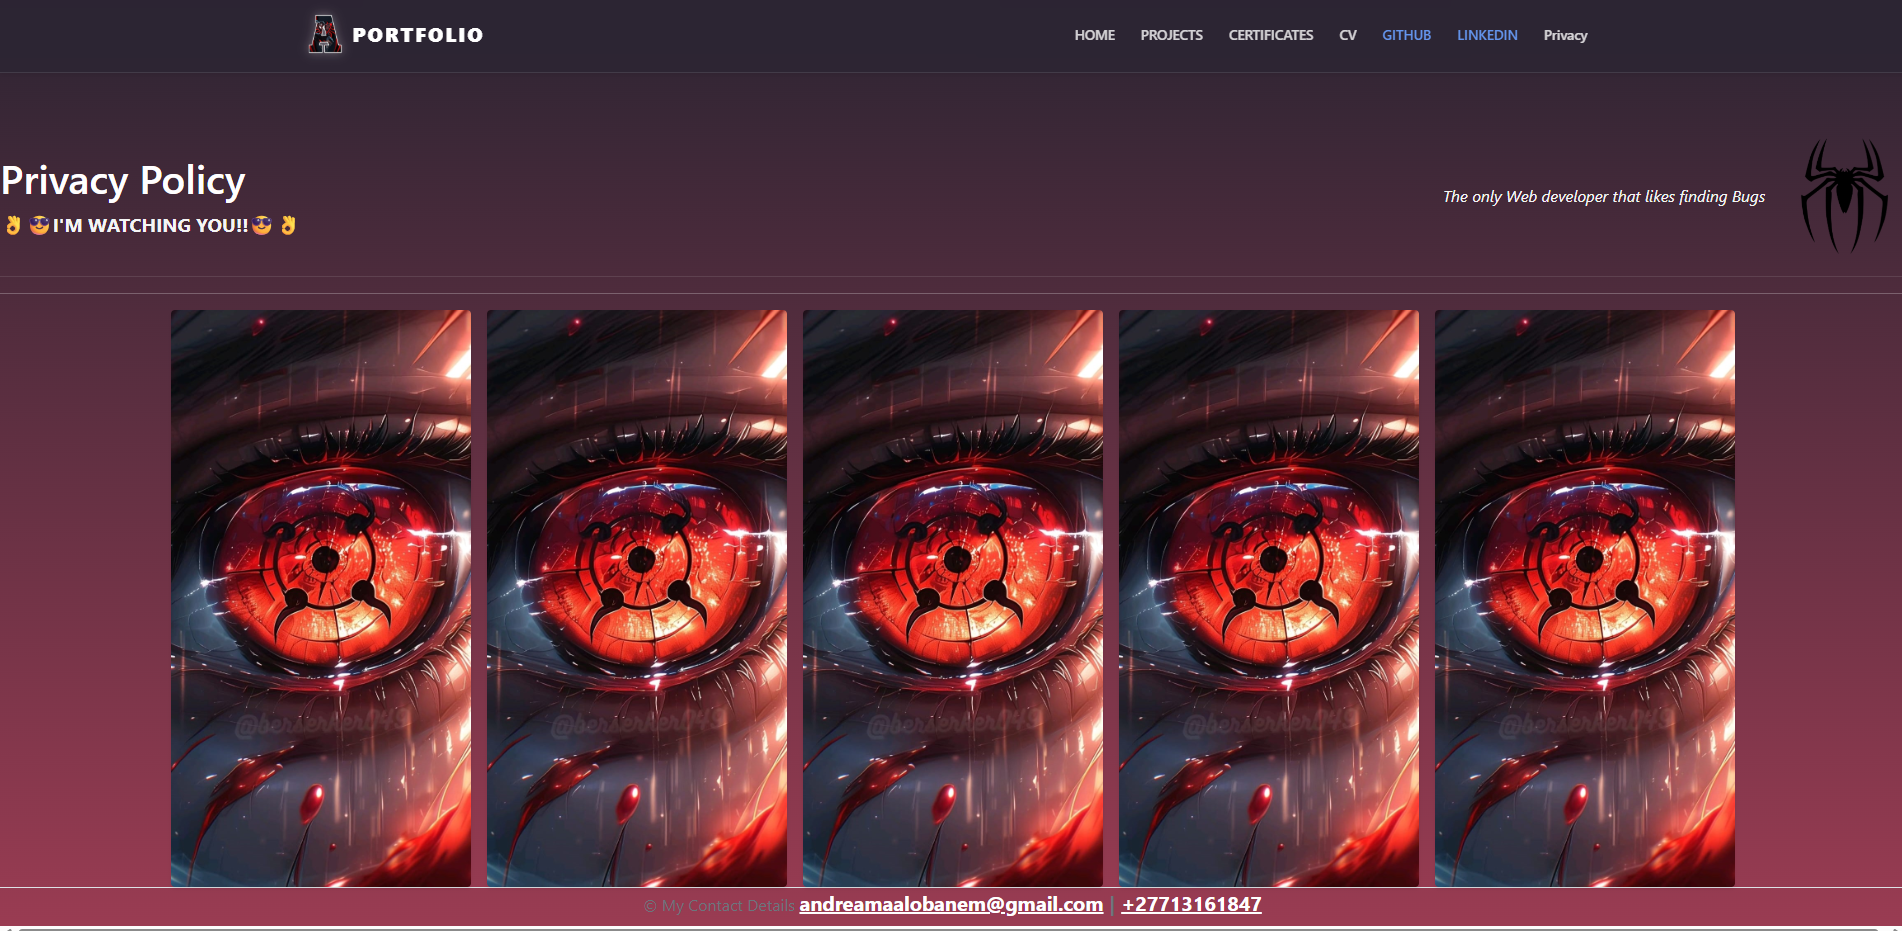Click the black spider image

click(1844, 195)
